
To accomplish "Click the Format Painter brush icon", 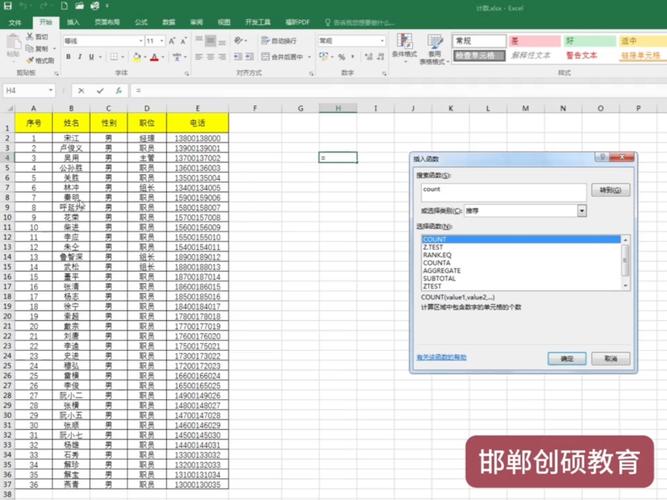I will click(x=30, y=60).
